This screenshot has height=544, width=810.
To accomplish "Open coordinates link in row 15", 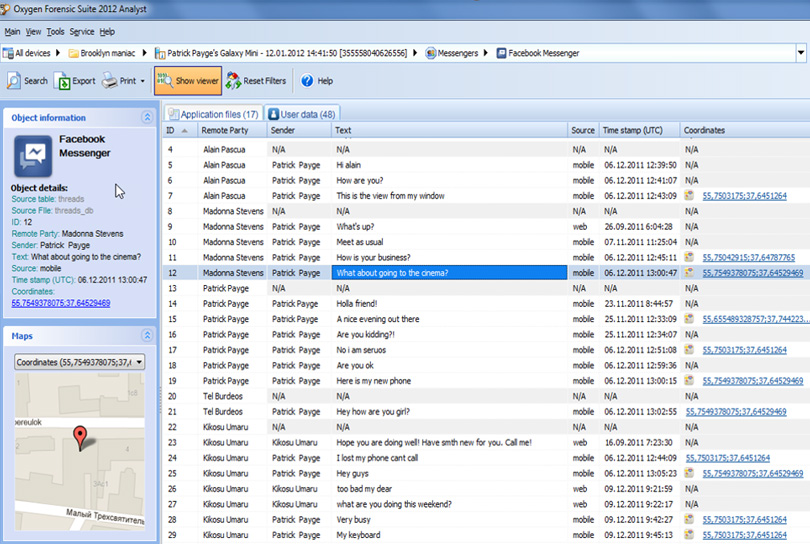I will pos(756,319).
